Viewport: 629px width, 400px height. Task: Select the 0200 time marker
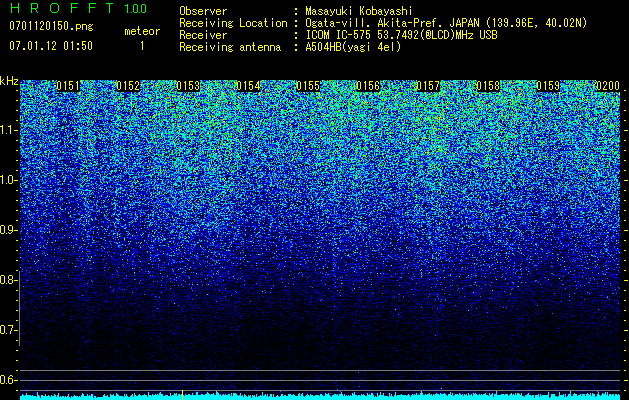608,86
